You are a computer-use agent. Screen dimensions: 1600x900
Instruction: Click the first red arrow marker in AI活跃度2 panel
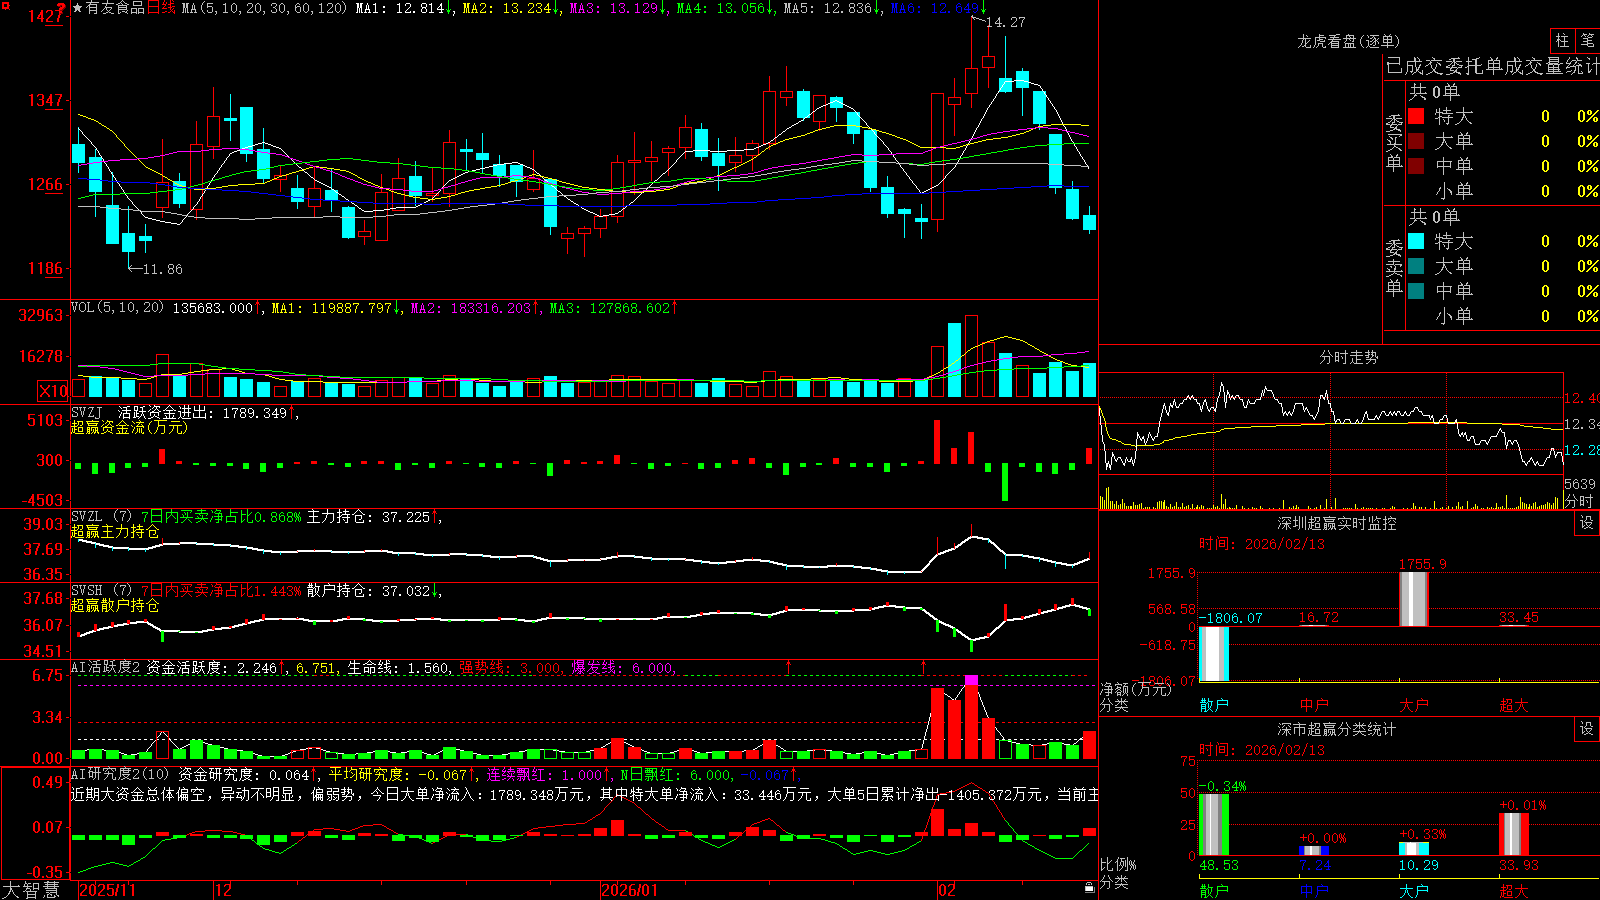pyautogui.click(x=789, y=666)
